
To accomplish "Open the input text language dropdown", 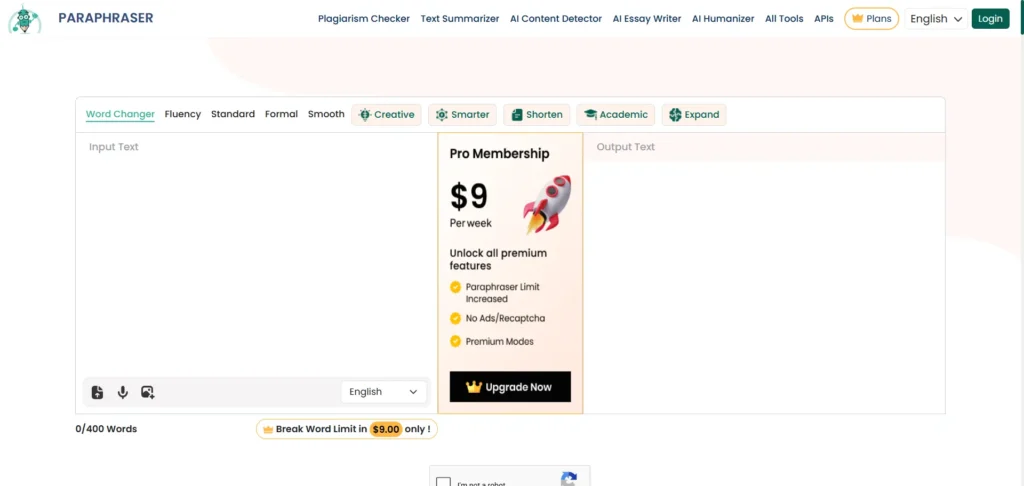I will (384, 392).
